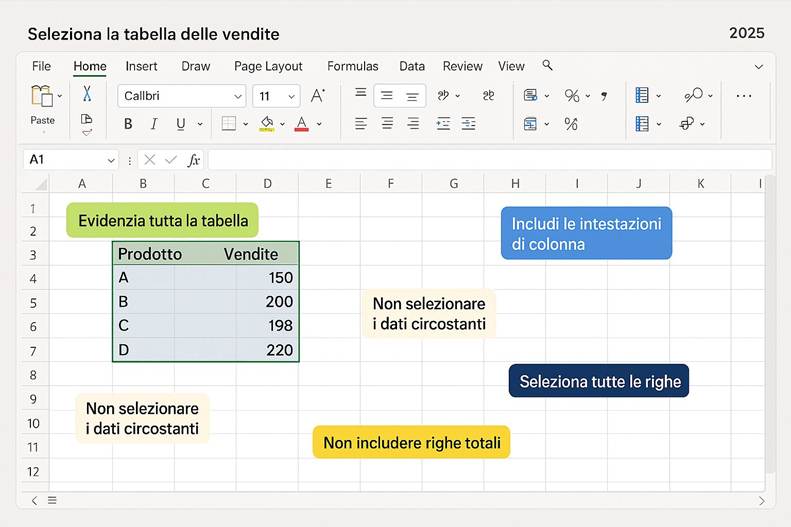The height and width of the screenshot is (527, 791).
Task: Click the Borders icon
Action: pyautogui.click(x=229, y=124)
